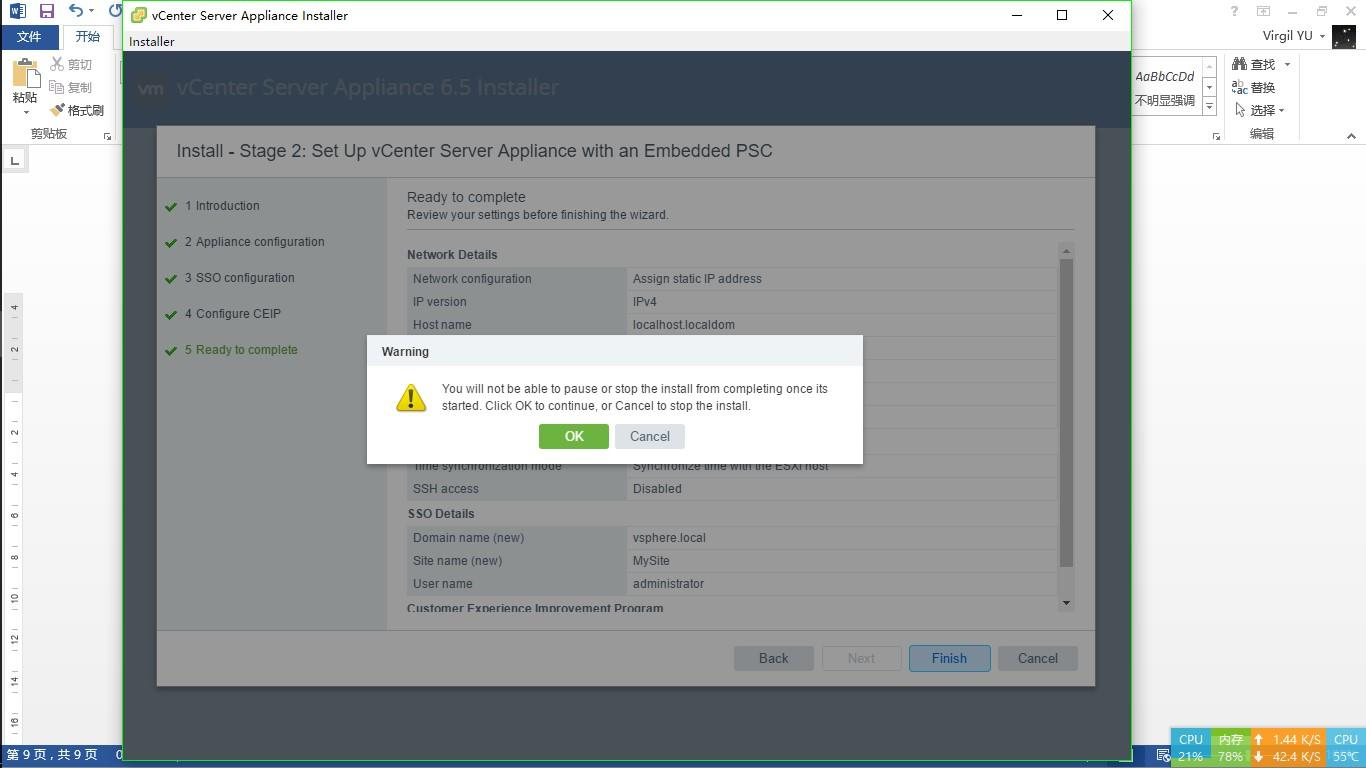1366x768 pixels.
Task: Click the styles gallery row-down arrow
Action: 1209,88
